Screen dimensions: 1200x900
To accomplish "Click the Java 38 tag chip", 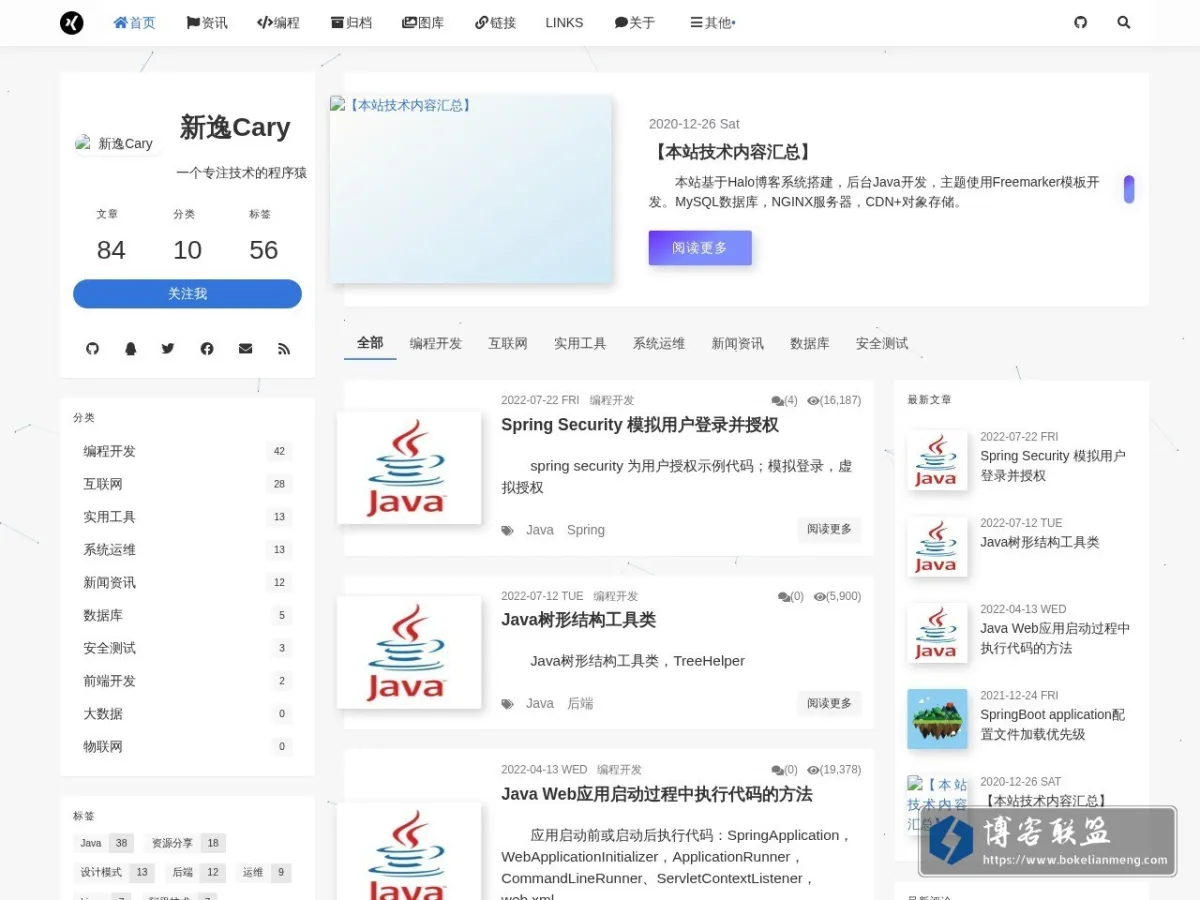I will 104,843.
